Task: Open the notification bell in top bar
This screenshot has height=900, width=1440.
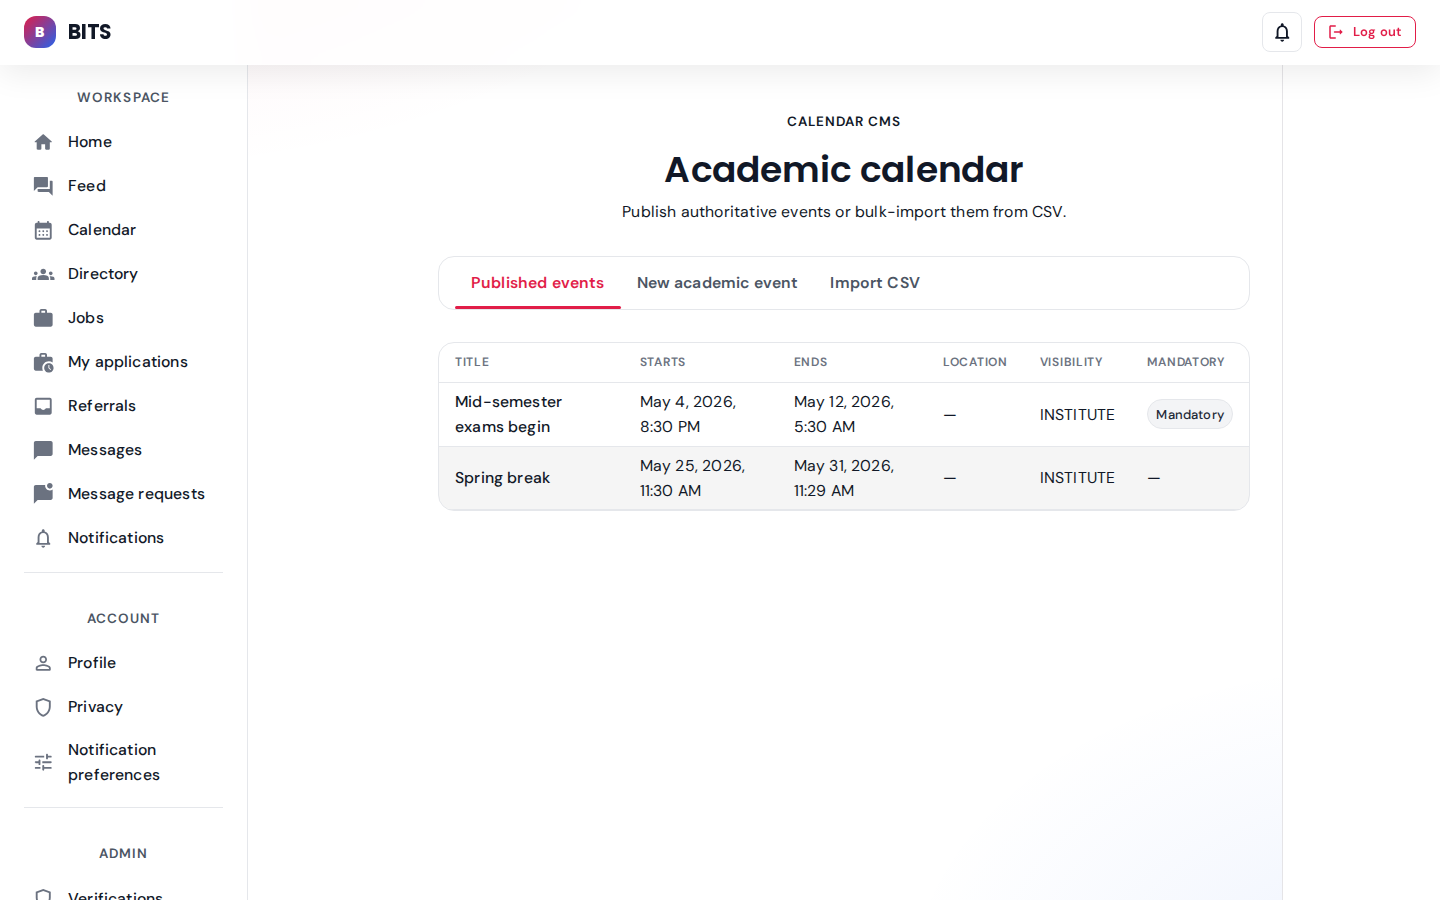Action: (x=1281, y=32)
